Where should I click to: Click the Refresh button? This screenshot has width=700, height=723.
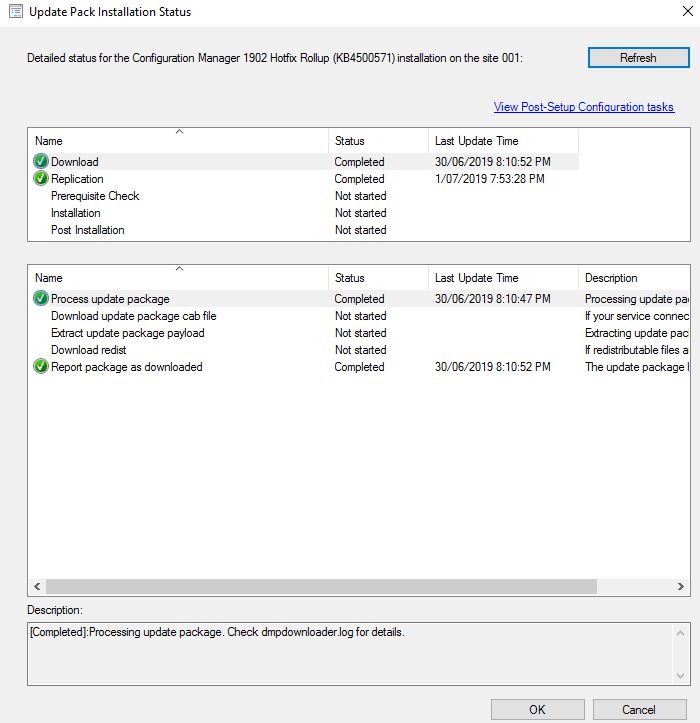pyautogui.click(x=639, y=58)
